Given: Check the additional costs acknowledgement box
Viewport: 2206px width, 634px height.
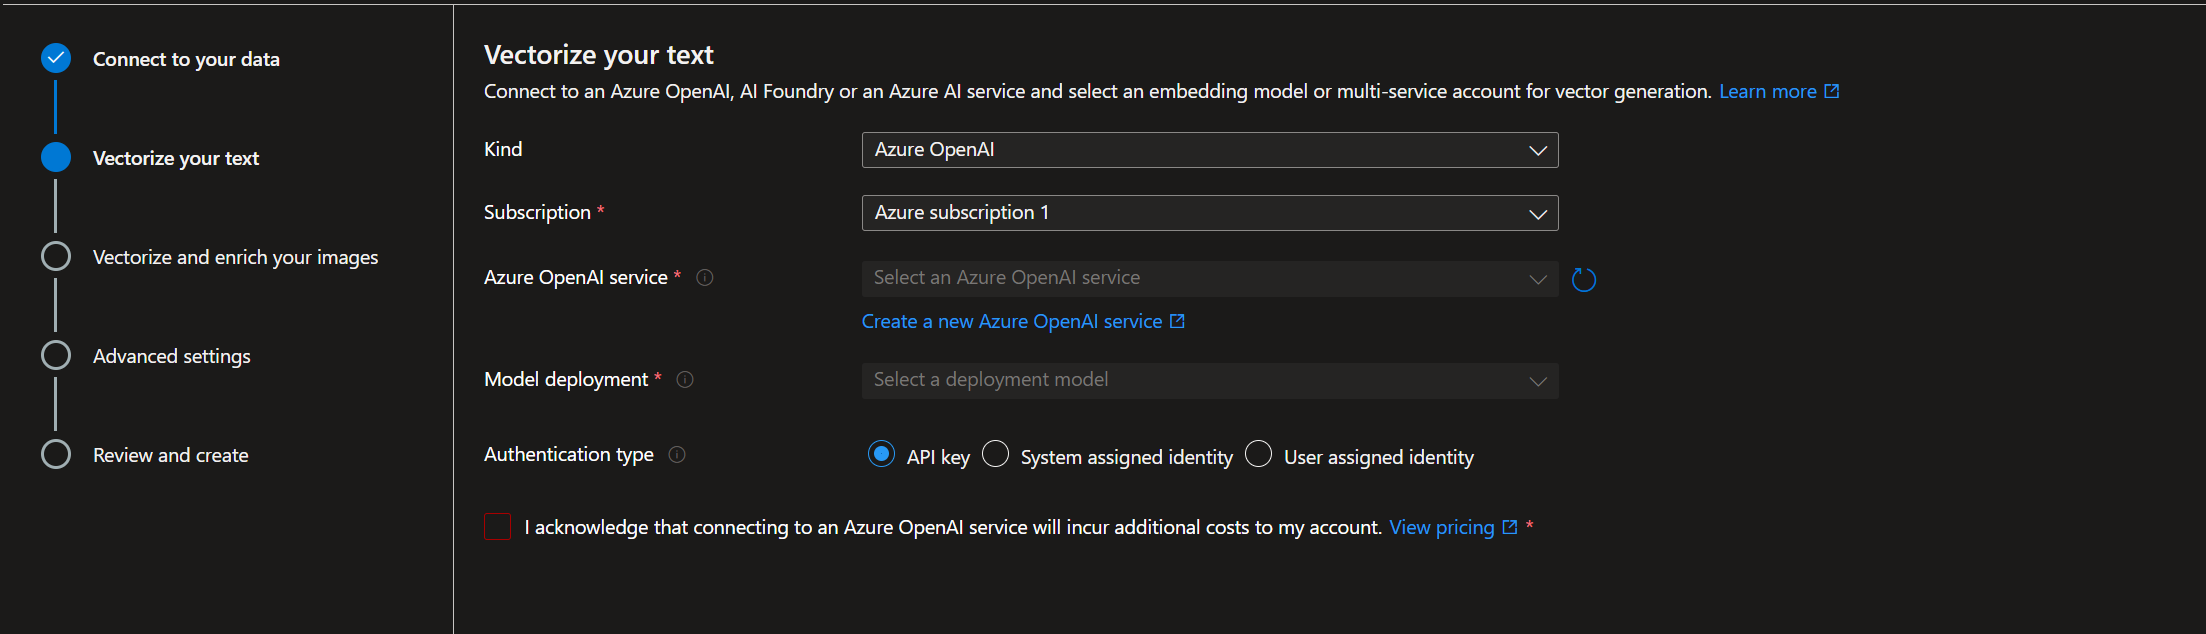Looking at the screenshot, I should [x=497, y=527].
